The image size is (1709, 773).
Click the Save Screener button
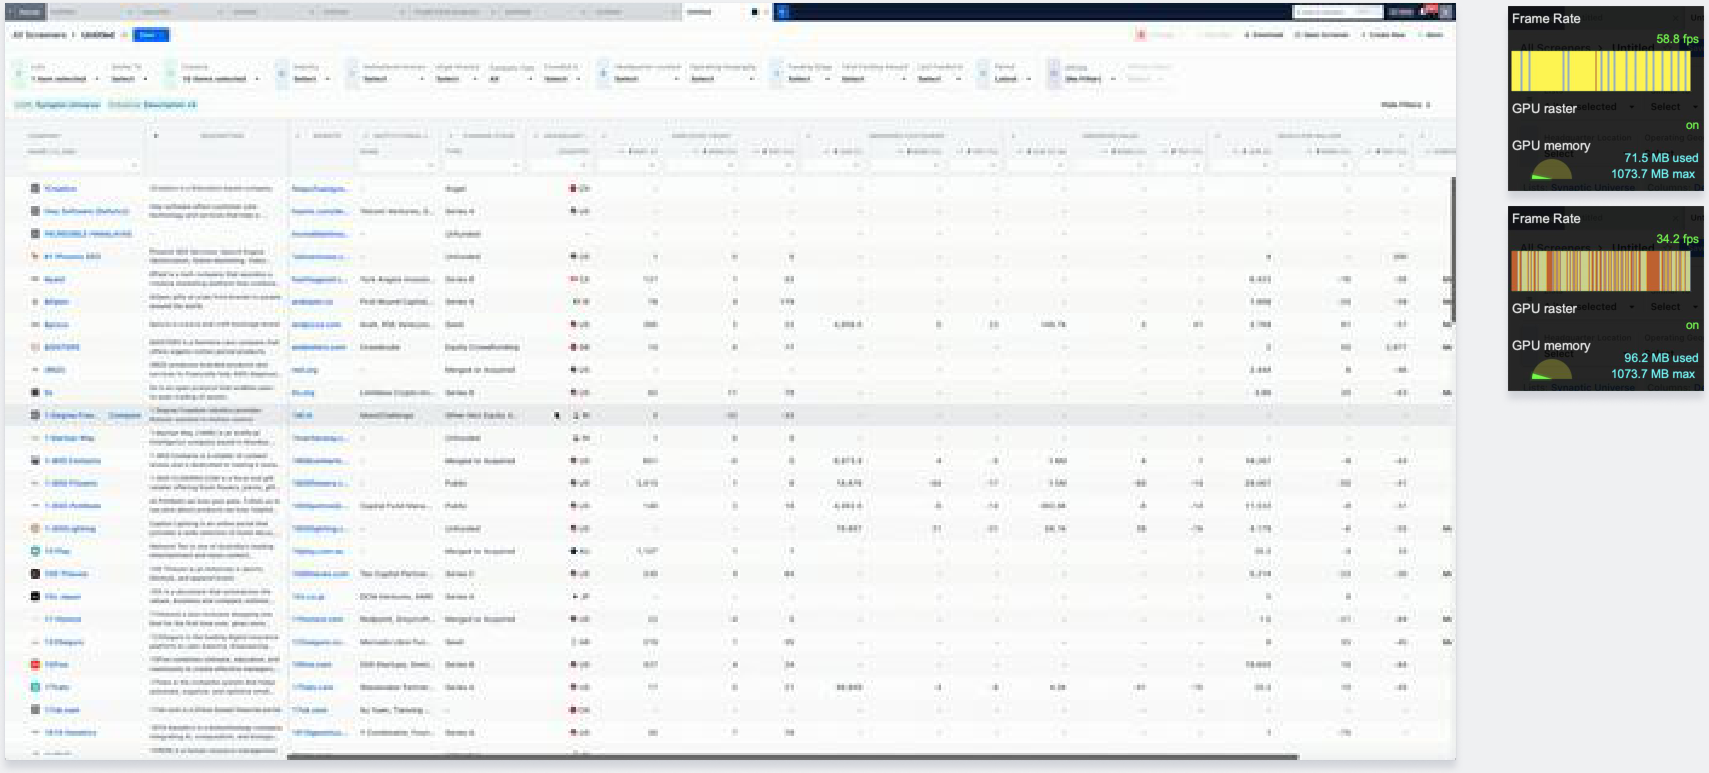[x=1322, y=35]
